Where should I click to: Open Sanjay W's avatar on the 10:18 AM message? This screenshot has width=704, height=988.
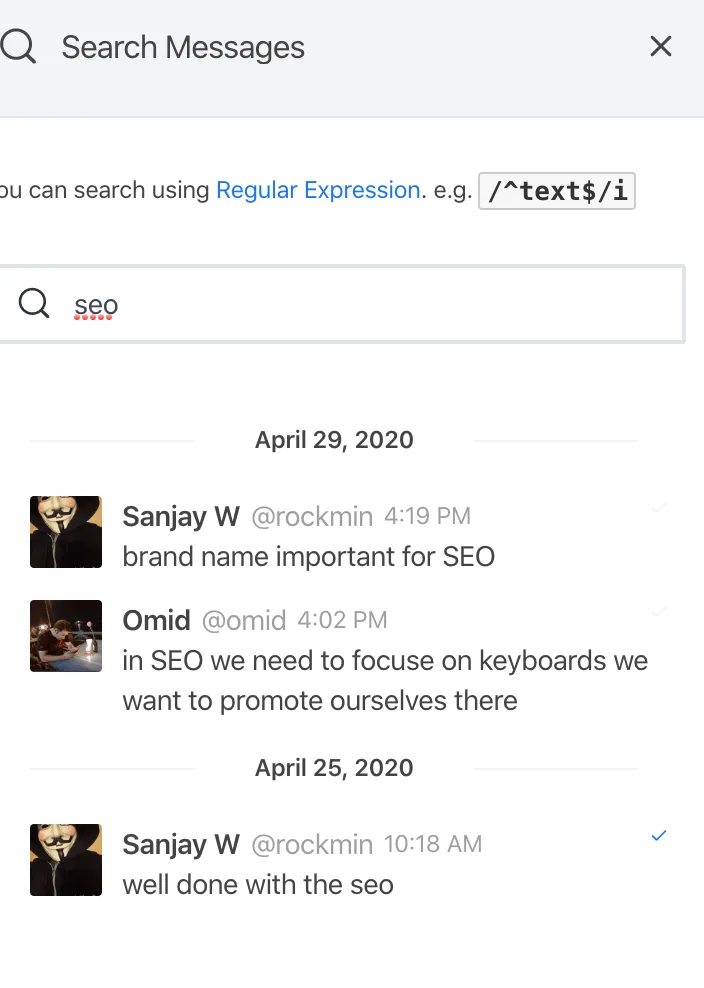66,860
